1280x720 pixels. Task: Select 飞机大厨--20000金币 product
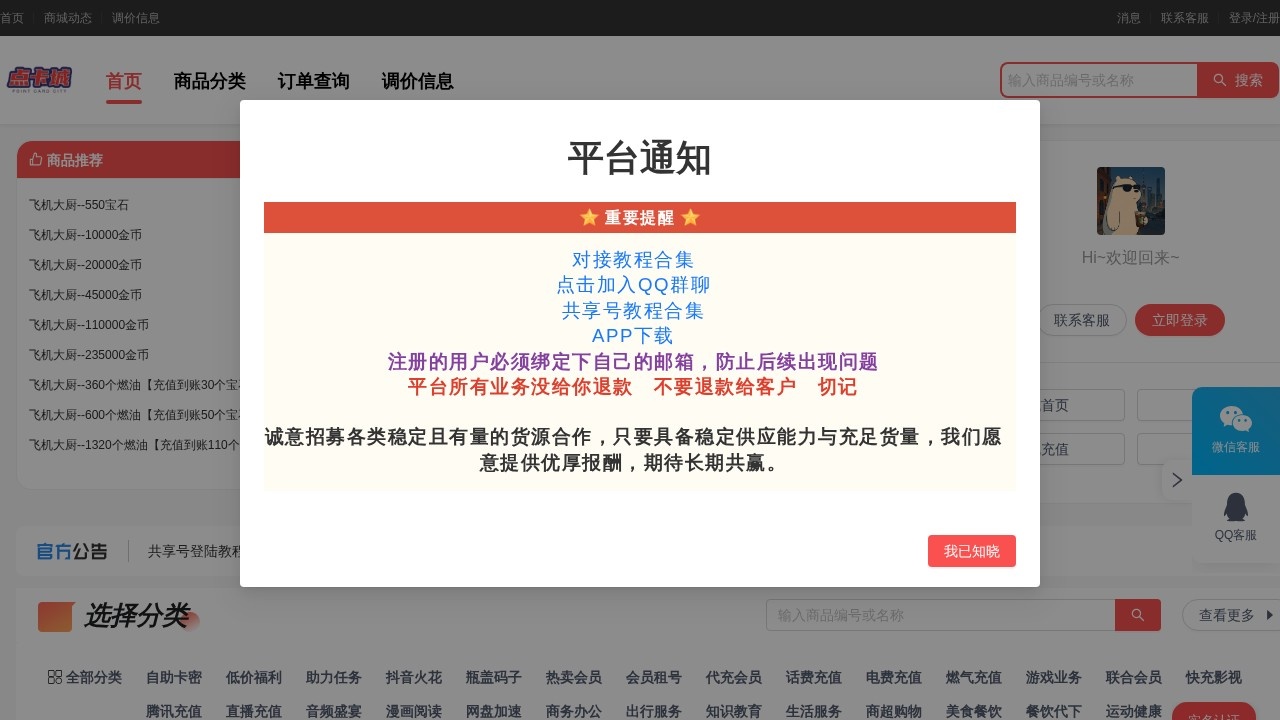(x=85, y=265)
